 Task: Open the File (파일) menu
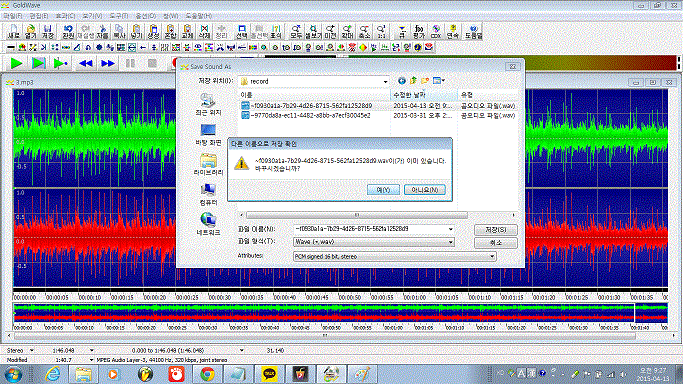click(13, 16)
